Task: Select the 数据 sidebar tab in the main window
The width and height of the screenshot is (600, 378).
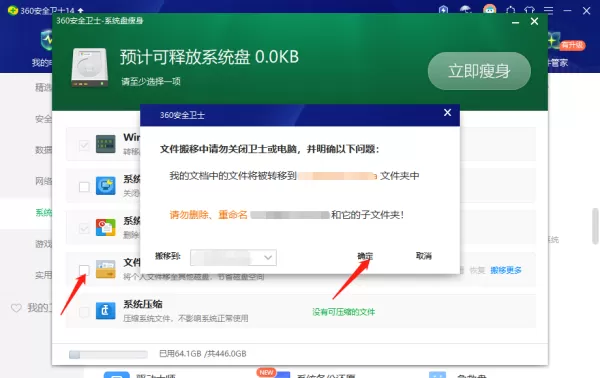Action: tap(43, 150)
